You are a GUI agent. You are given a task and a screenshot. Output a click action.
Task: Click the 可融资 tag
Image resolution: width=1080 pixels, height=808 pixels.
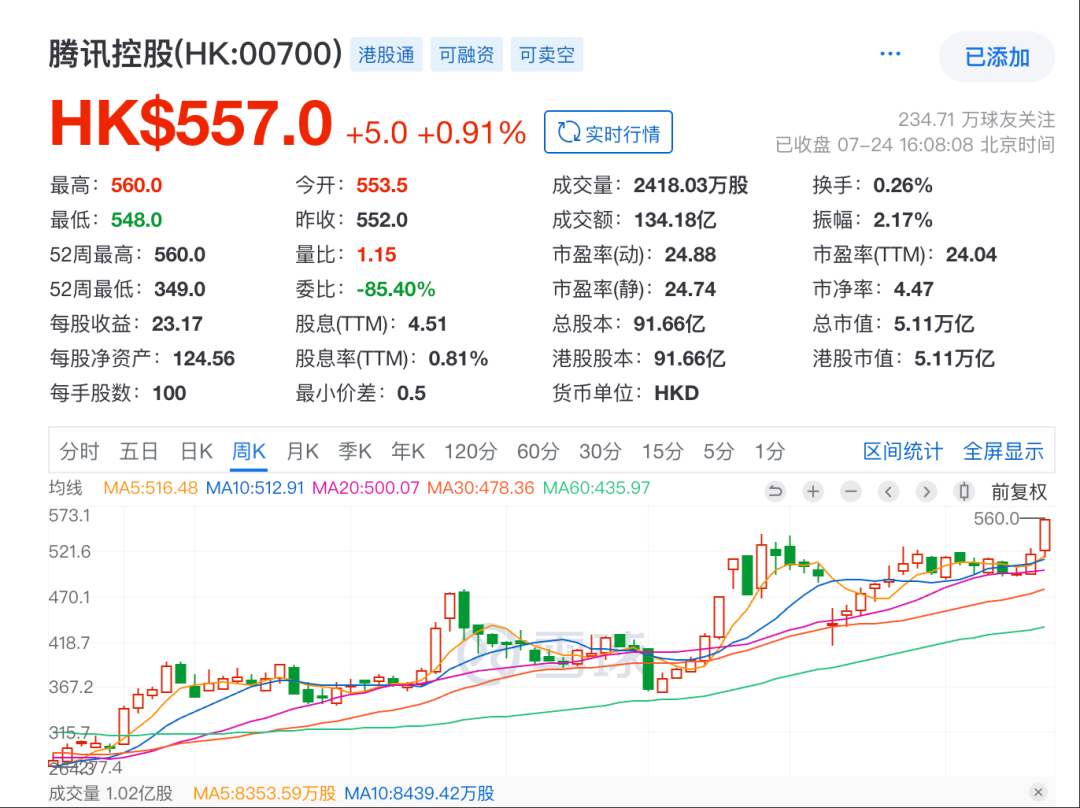pos(466,54)
